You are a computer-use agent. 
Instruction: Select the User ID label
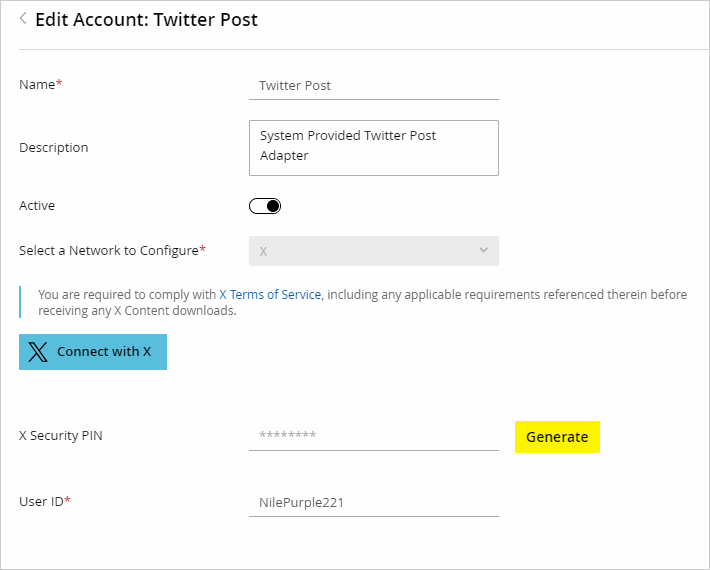point(45,501)
